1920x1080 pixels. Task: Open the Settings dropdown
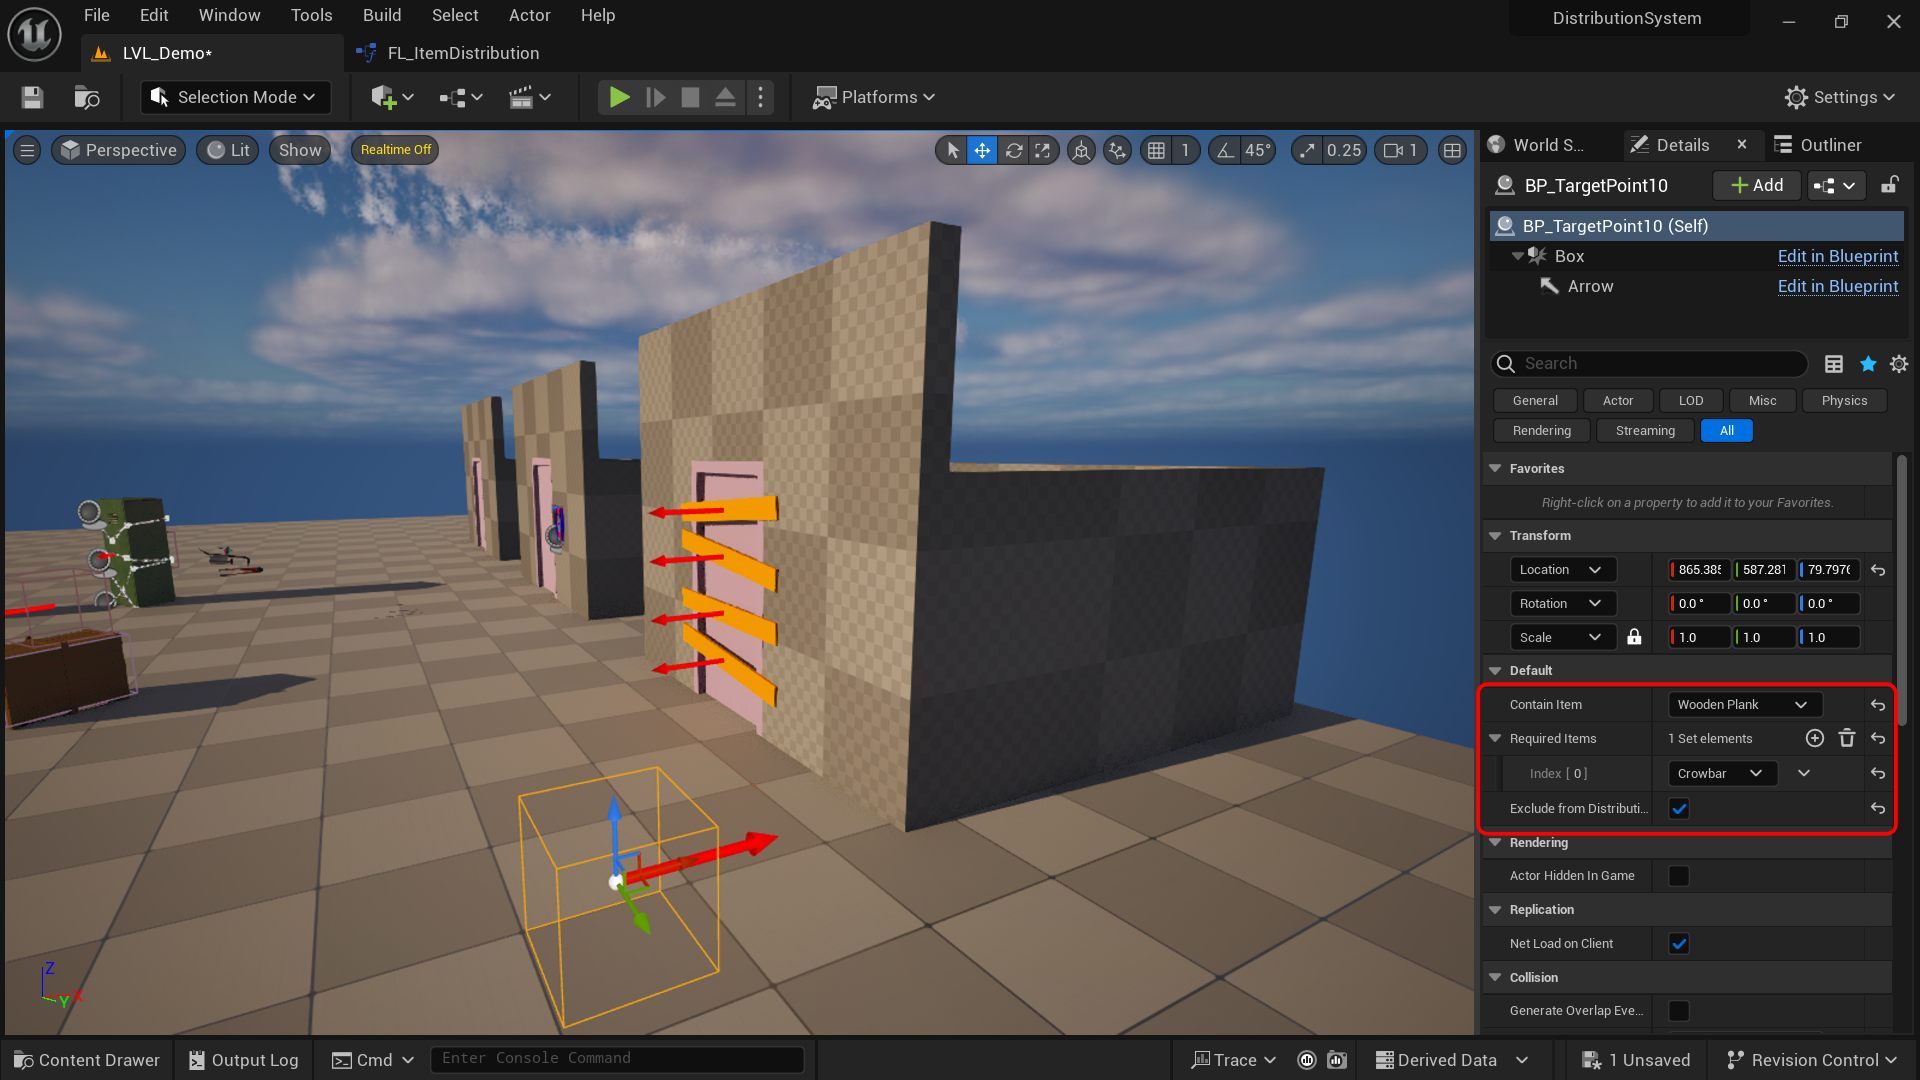point(1840,97)
